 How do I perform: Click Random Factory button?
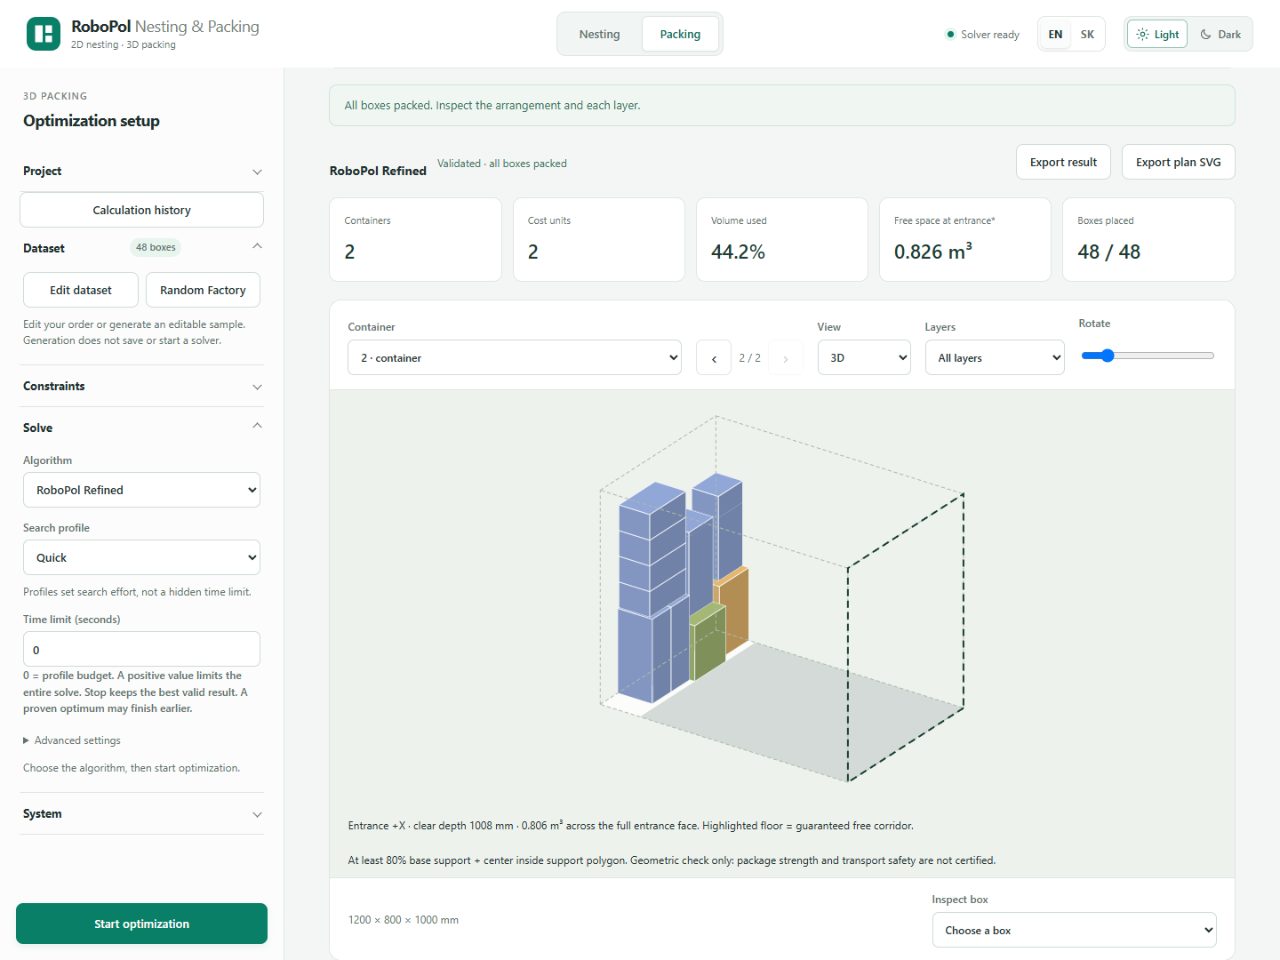pos(203,290)
